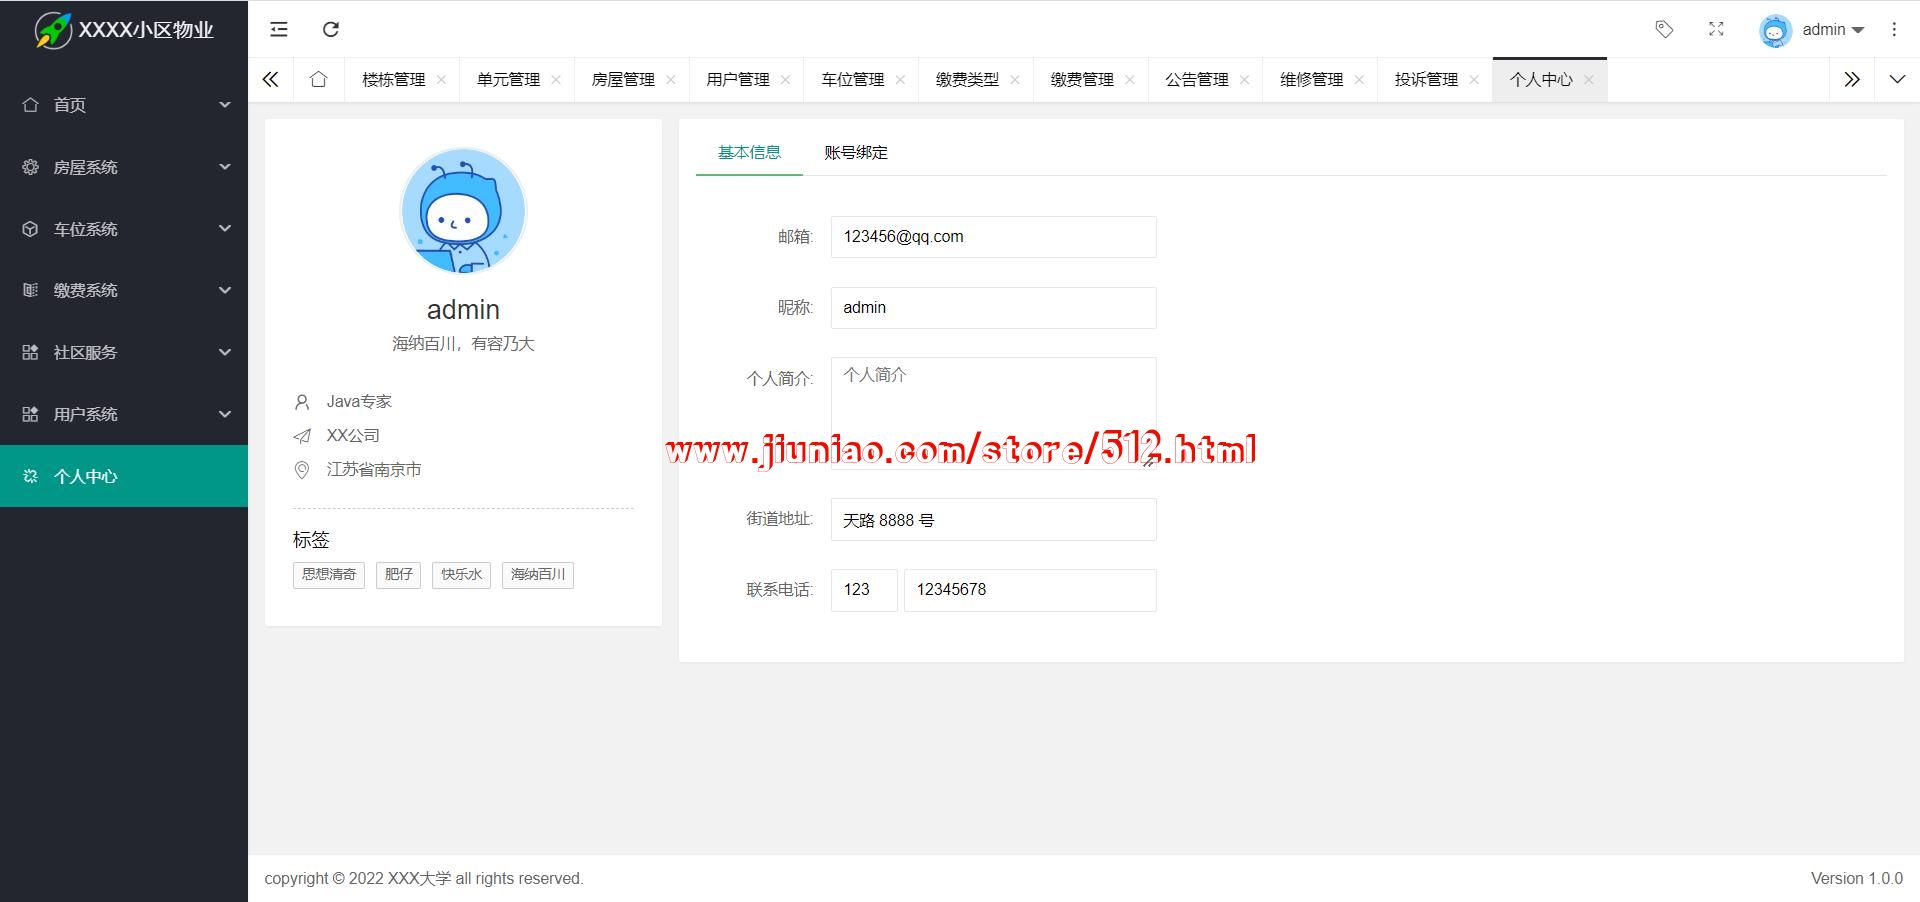Close the 个人中心 tab
The image size is (1920, 902).
[x=1589, y=80]
